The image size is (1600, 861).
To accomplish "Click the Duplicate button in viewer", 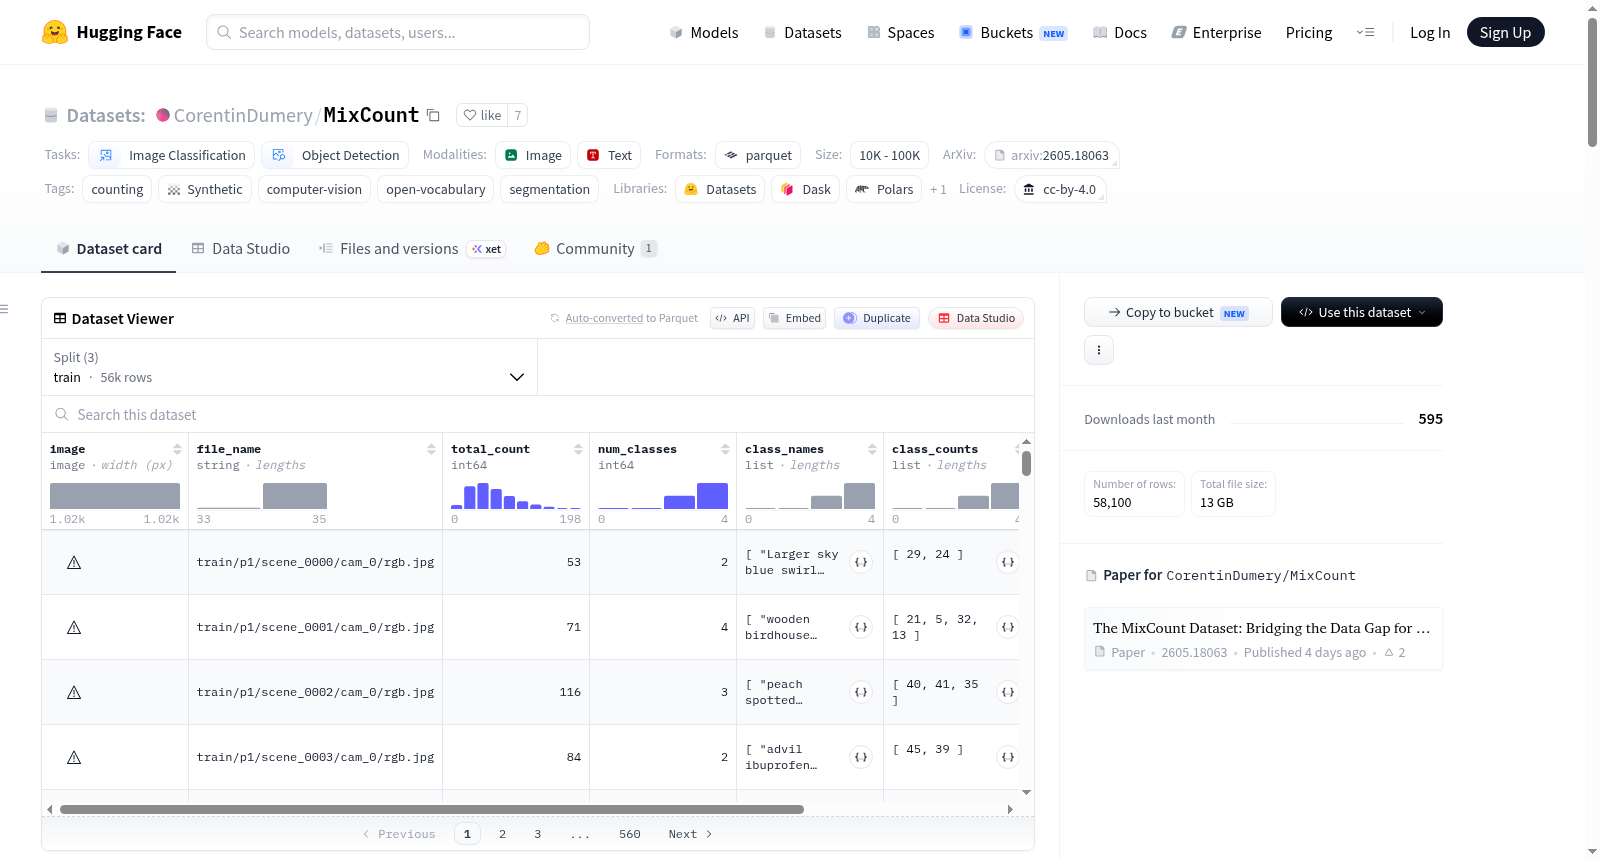I will [877, 318].
